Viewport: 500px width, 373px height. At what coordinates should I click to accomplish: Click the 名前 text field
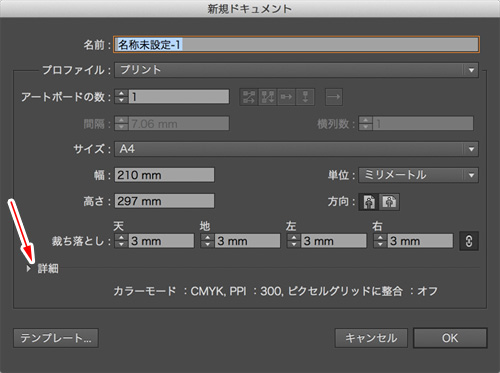pos(296,44)
